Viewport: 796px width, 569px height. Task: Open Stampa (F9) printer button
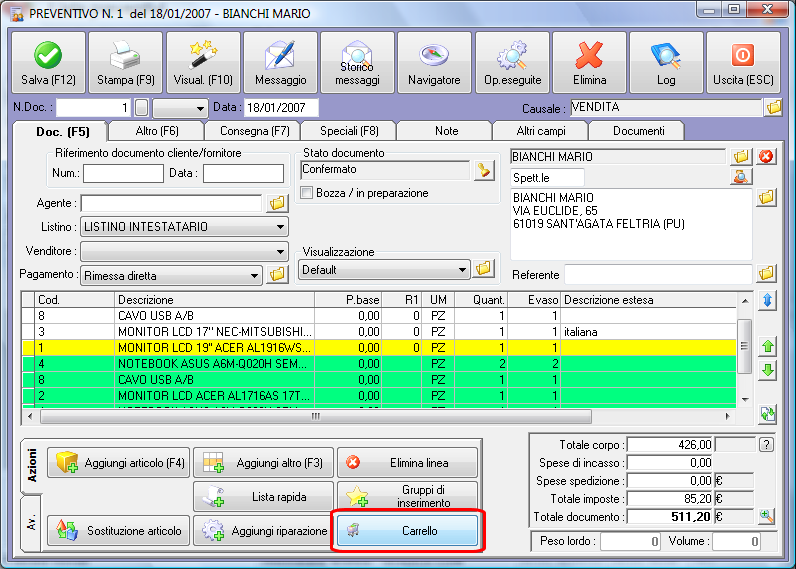125,62
